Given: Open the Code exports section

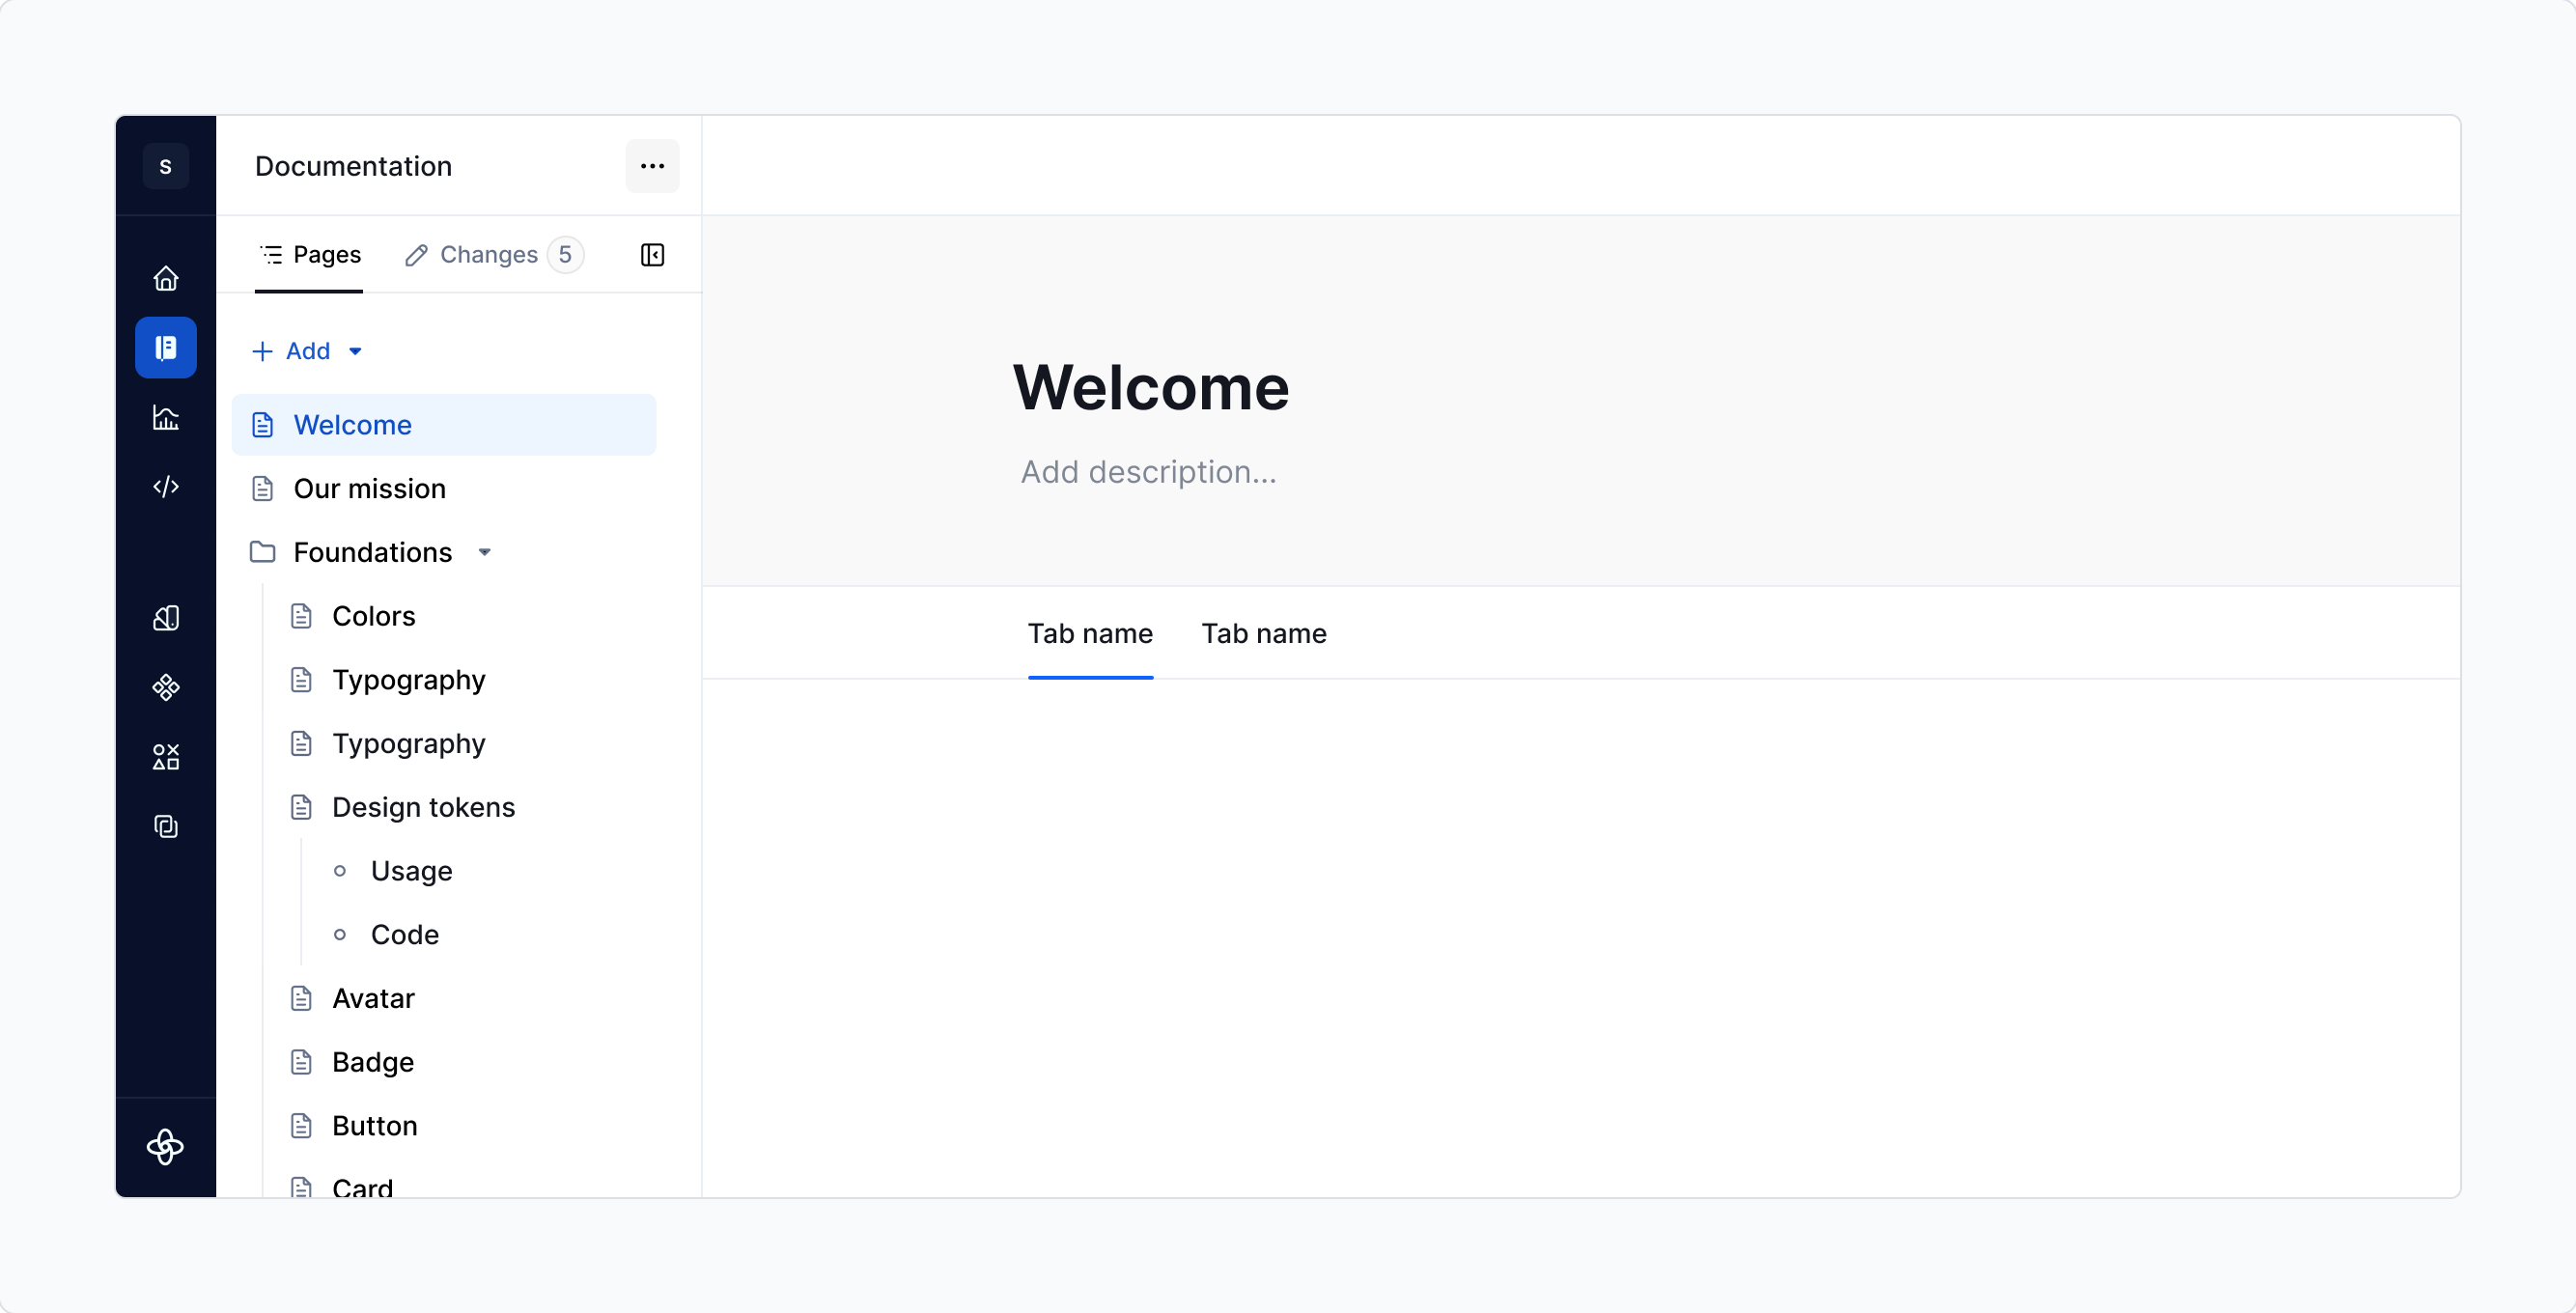Looking at the screenshot, I should click(x=165, y=487).
